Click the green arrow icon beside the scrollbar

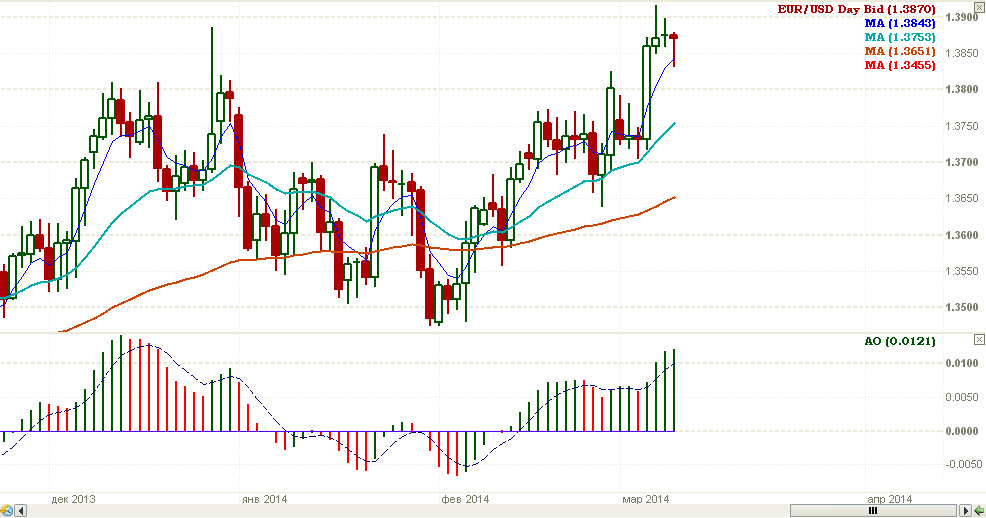click(x=980, y=510)
